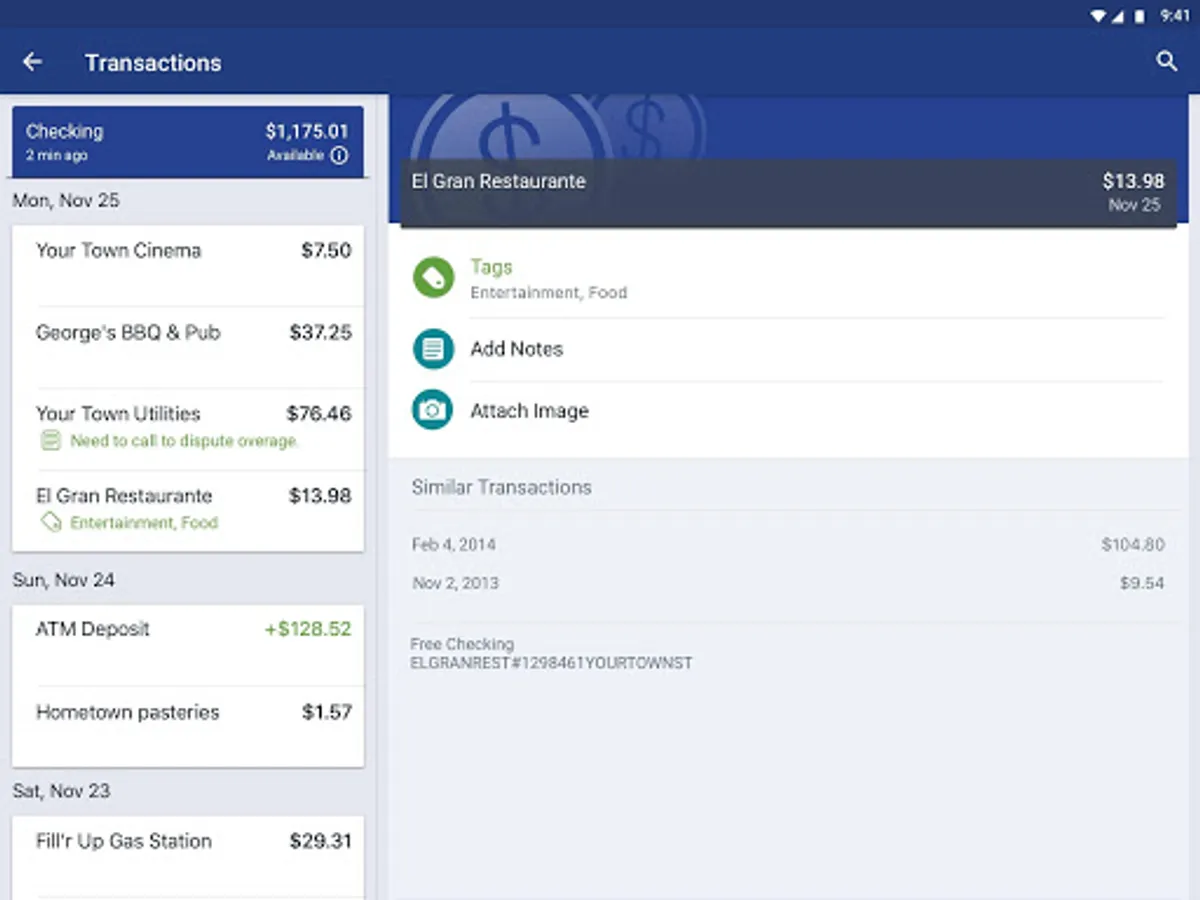Open the Nov 2, 2013 similar transaction
Image resolution: width=1200 pixels, height=900 pixels.
coord(788,583)
